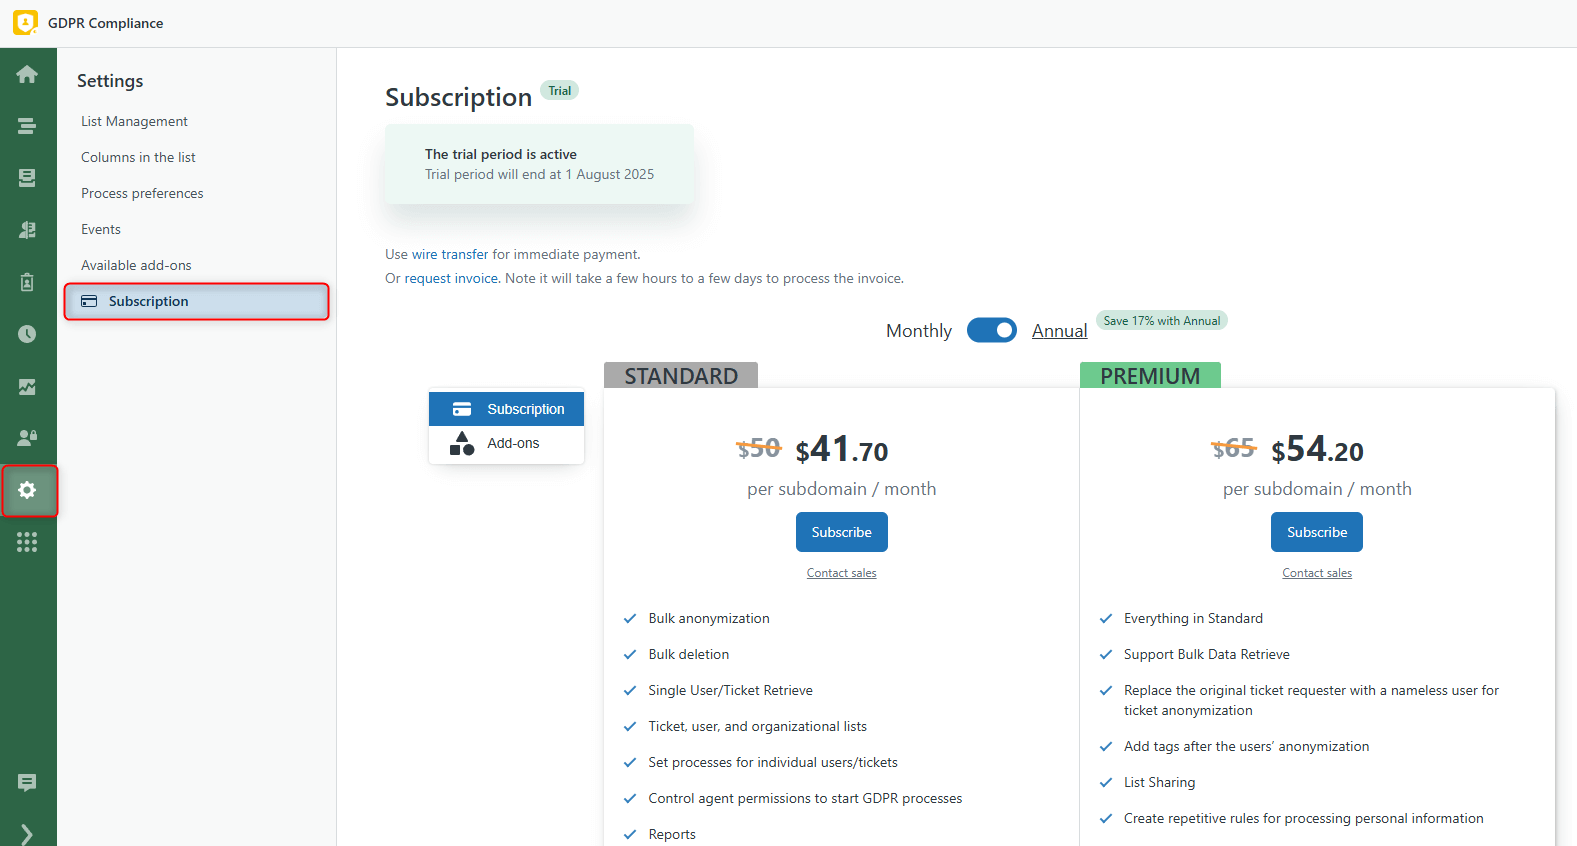This screenshot has height=846, width=1577.
Task: Open the apps grid icon
Action: pyautogui.click(x=27, y=542)
